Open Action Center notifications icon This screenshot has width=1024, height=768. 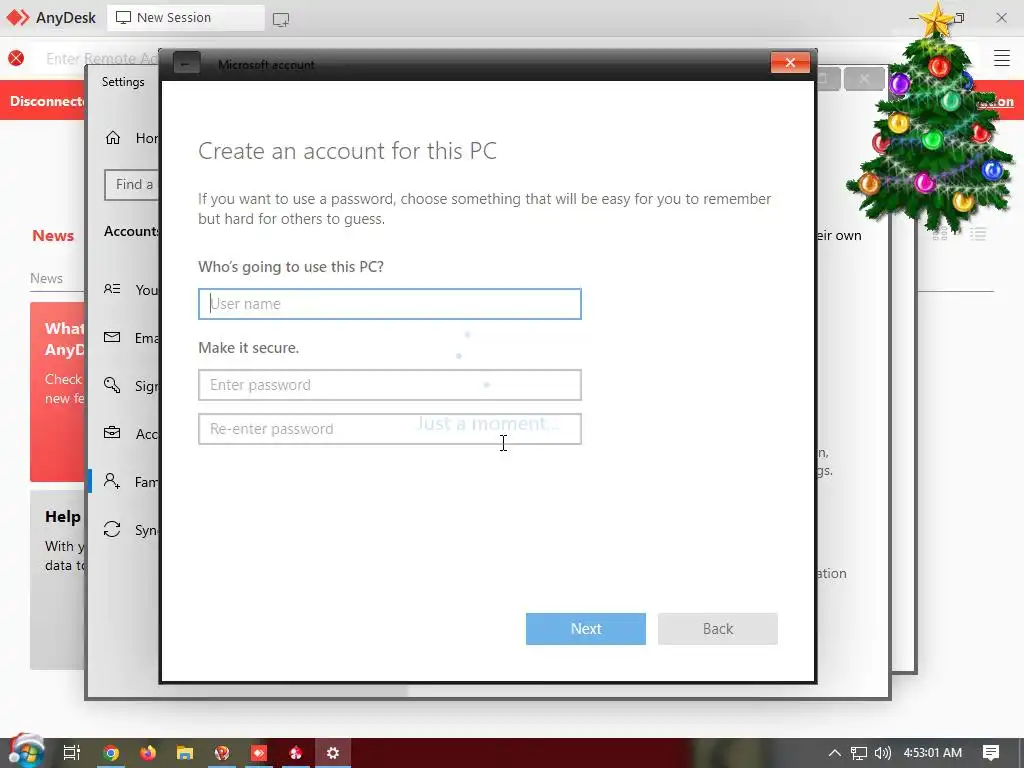coord(991,753)
